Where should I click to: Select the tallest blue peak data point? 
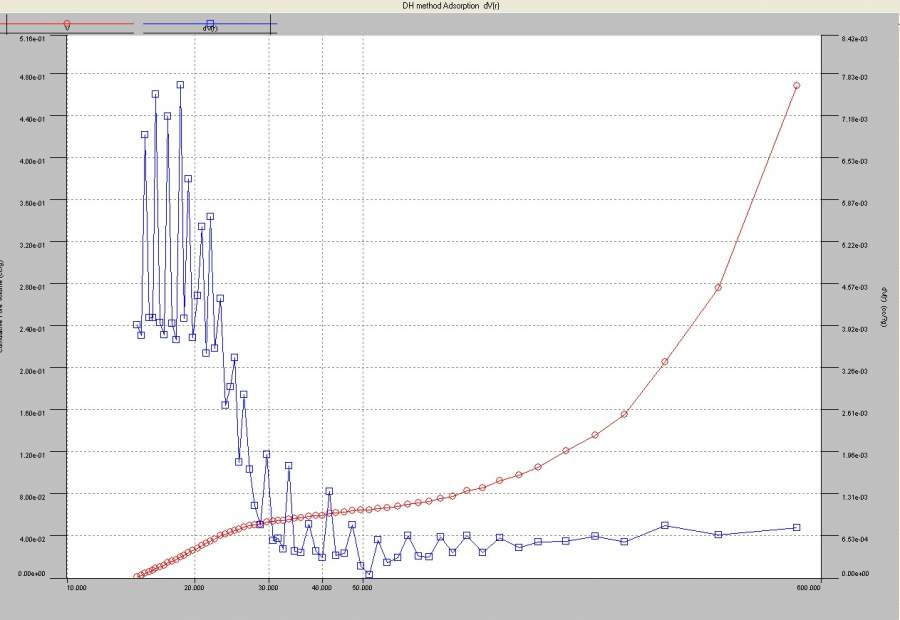(180, 84)
